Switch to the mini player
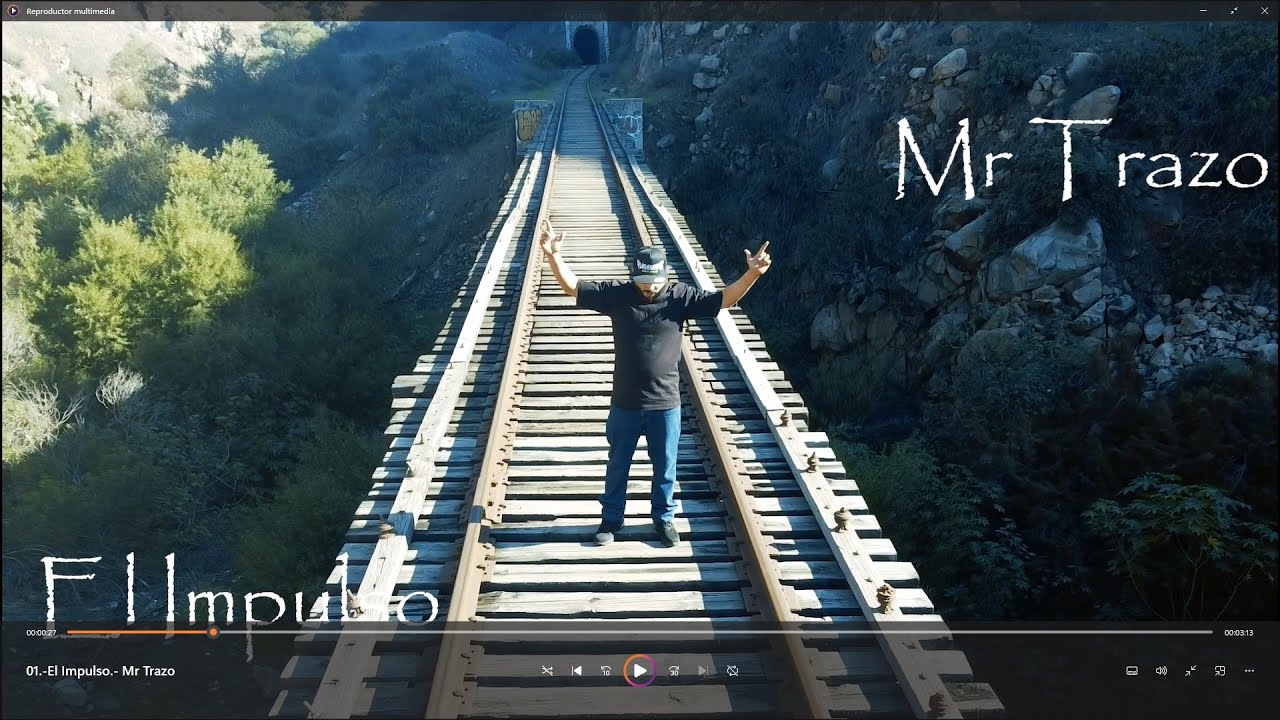This screenshot has height=720, width=1280. click(1220, 671)
